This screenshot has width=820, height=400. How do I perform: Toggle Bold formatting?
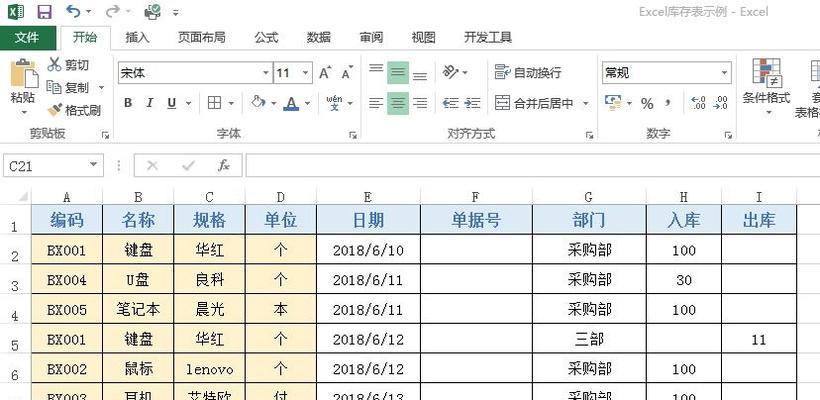pyautogui.click(x=128, y=103)
